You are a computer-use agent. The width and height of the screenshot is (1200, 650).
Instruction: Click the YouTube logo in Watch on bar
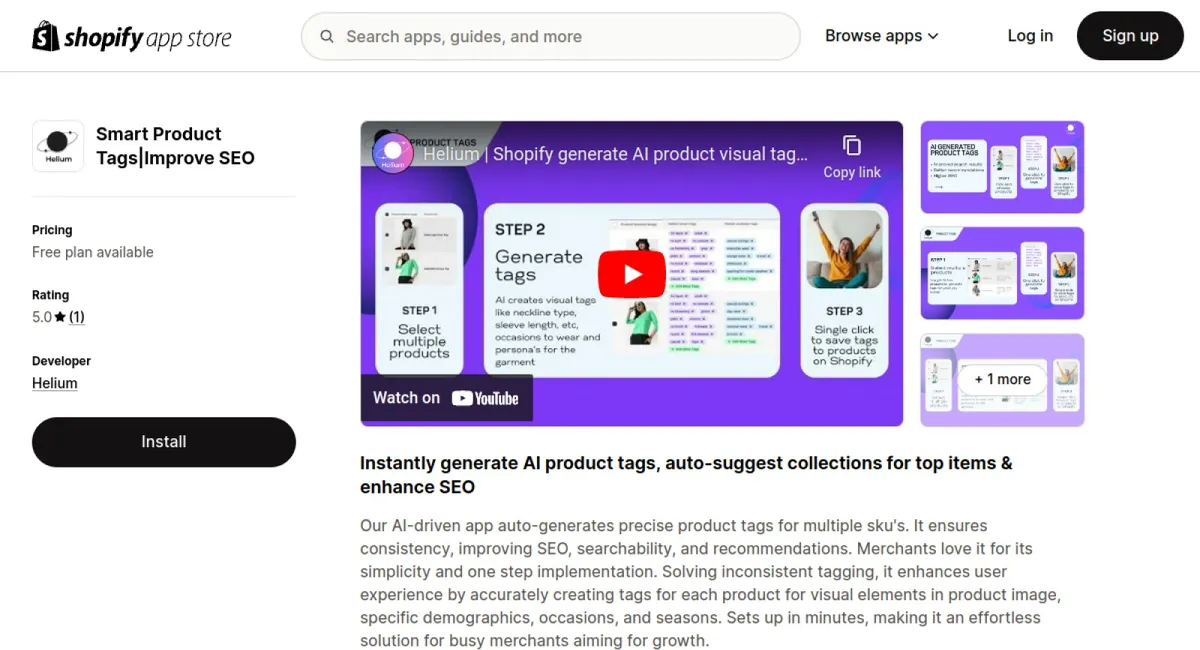coord(485,398)
